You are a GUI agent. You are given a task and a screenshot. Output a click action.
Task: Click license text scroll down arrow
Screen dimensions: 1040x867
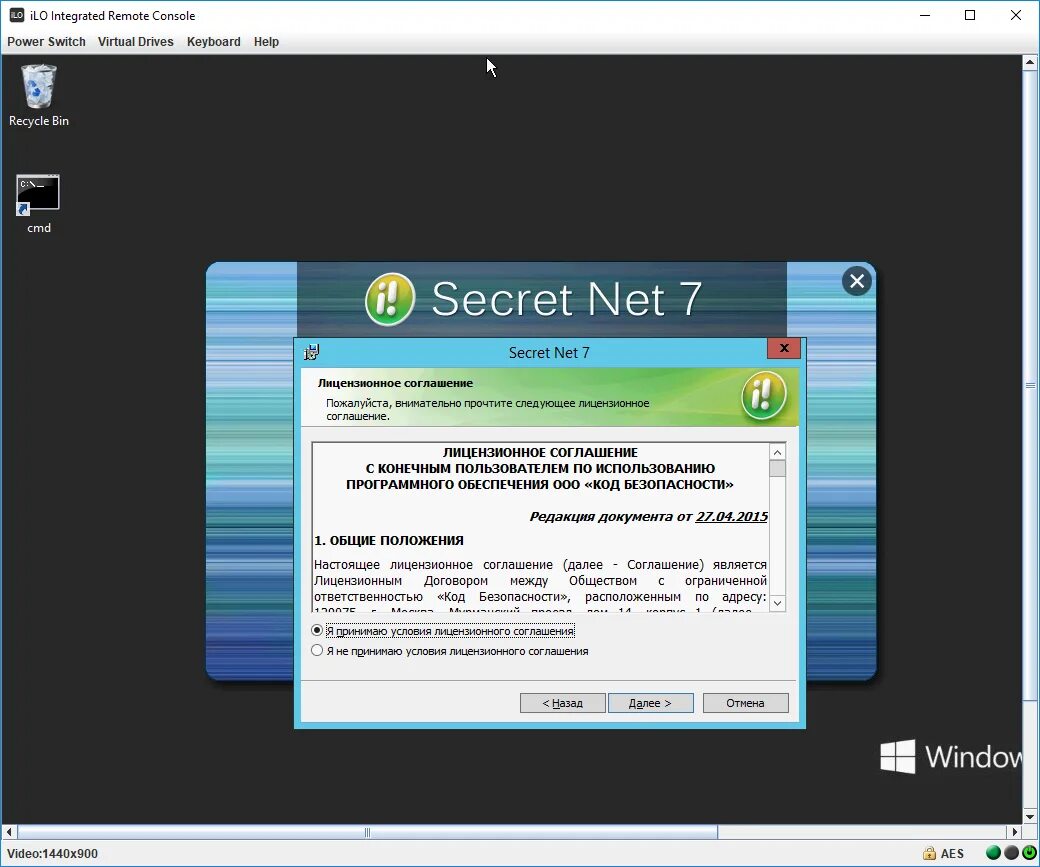pos(777,603)
